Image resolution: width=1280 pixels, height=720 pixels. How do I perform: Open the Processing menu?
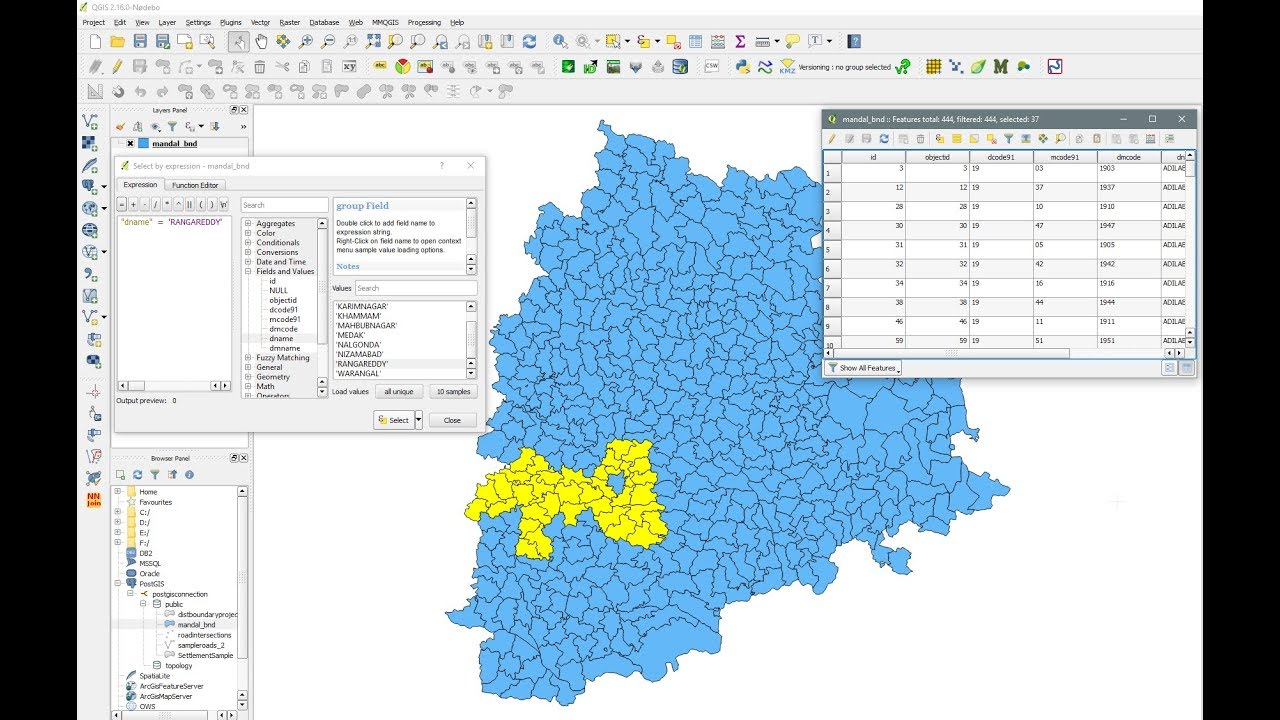point(424,22)
